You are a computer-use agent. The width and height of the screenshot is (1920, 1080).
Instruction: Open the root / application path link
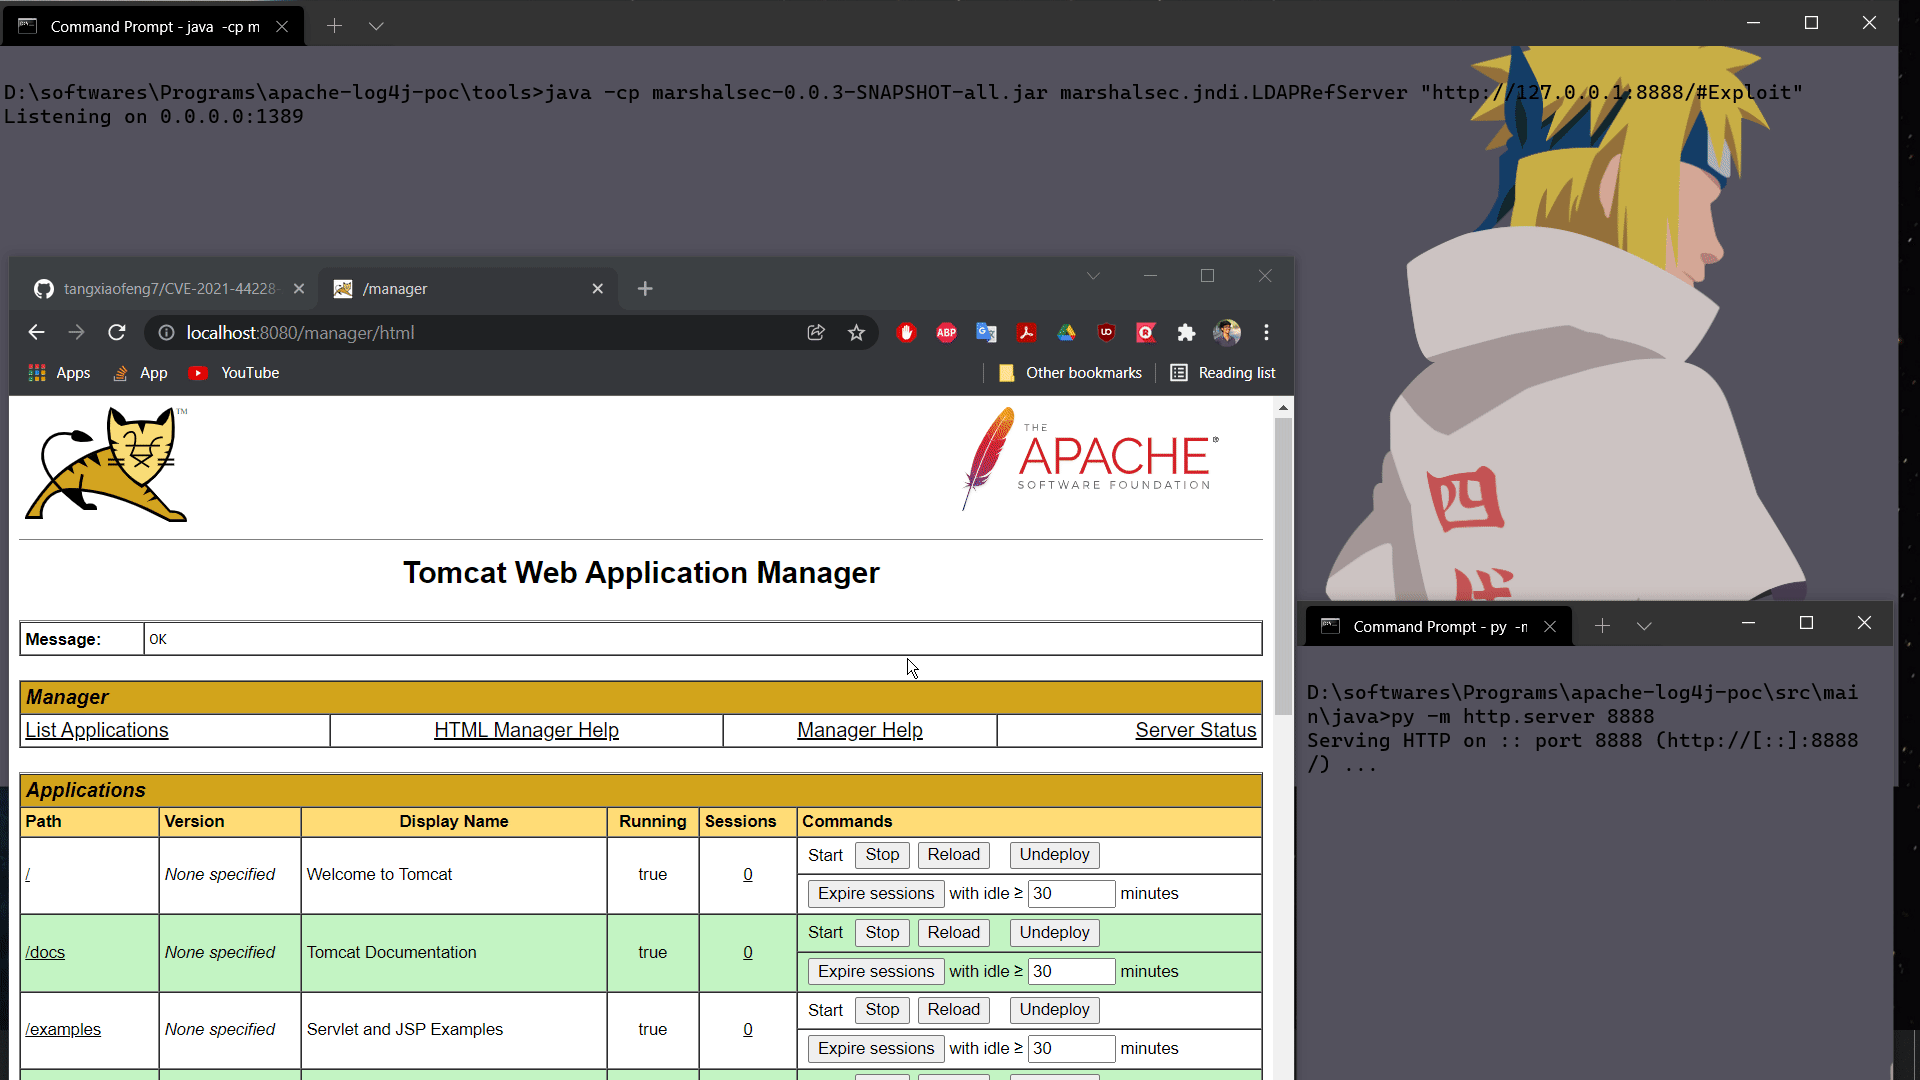[28, 875]
